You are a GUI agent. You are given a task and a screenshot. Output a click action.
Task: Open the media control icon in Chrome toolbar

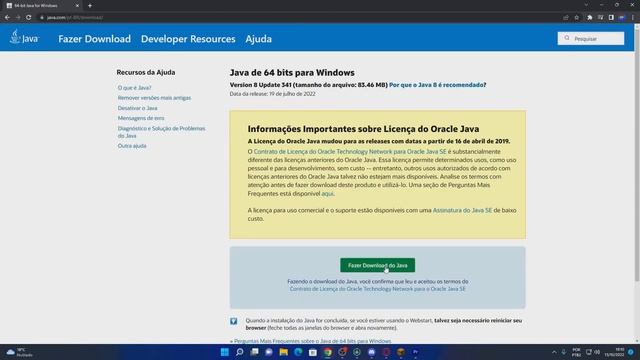tap(600, 18)
